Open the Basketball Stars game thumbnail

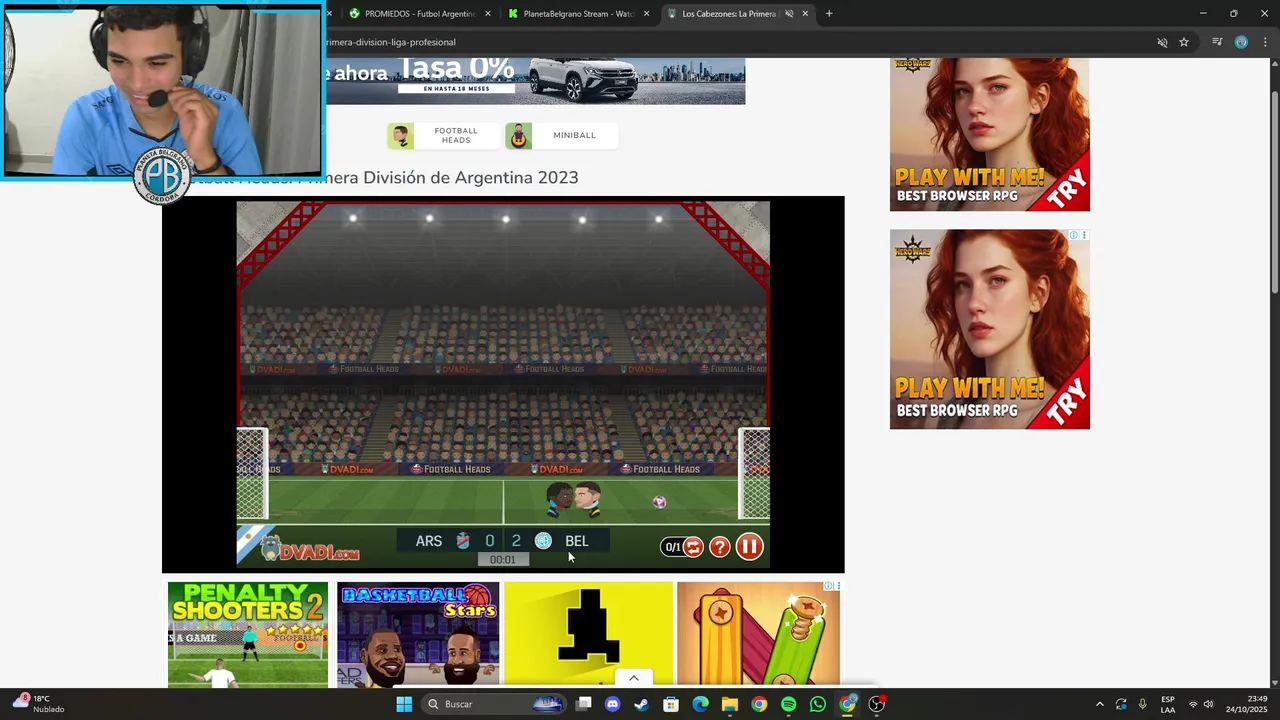click(x=418, y=634)
